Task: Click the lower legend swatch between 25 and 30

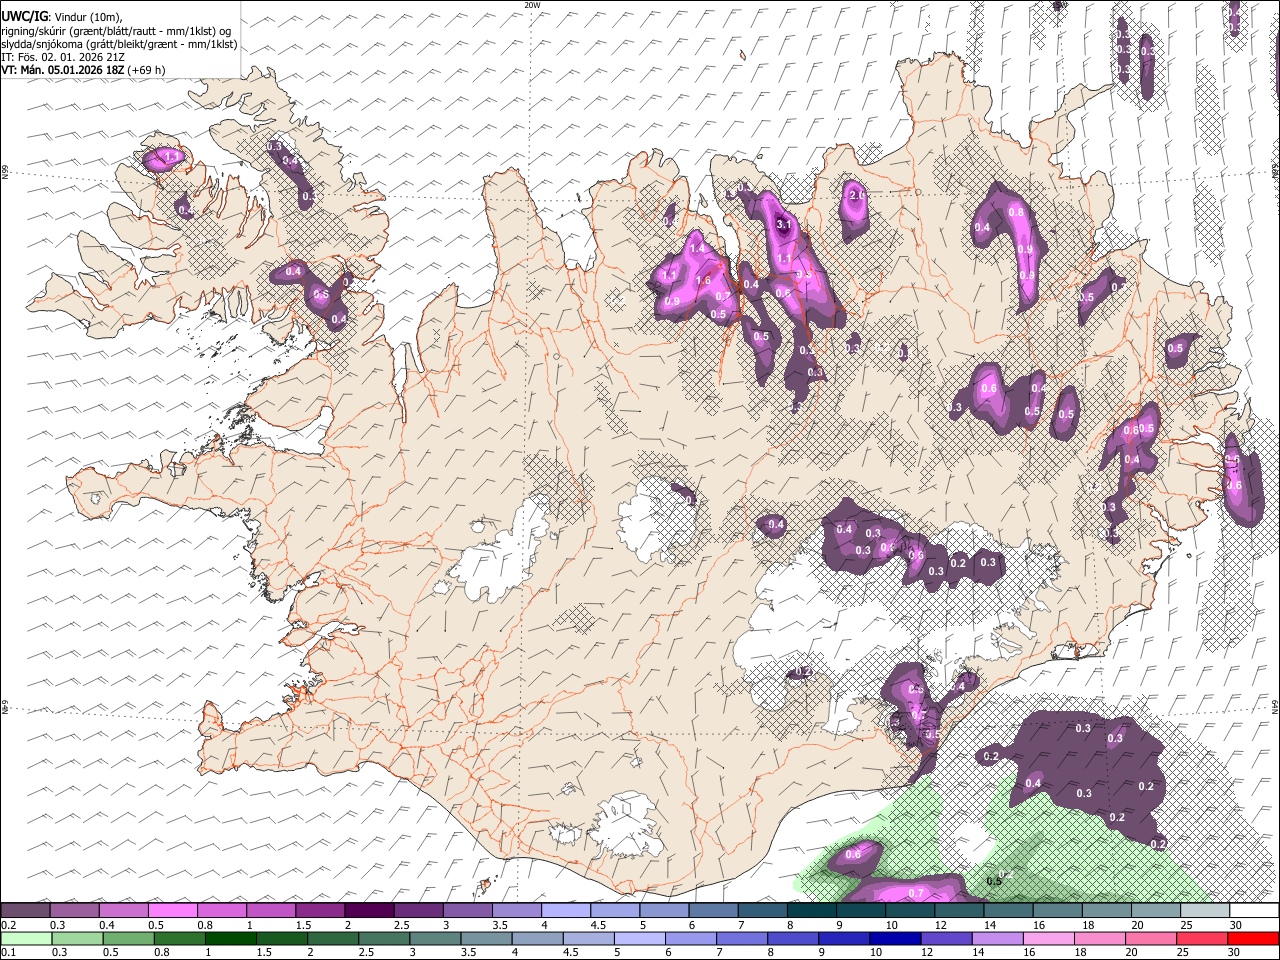Action: (x=1203, y=938)
